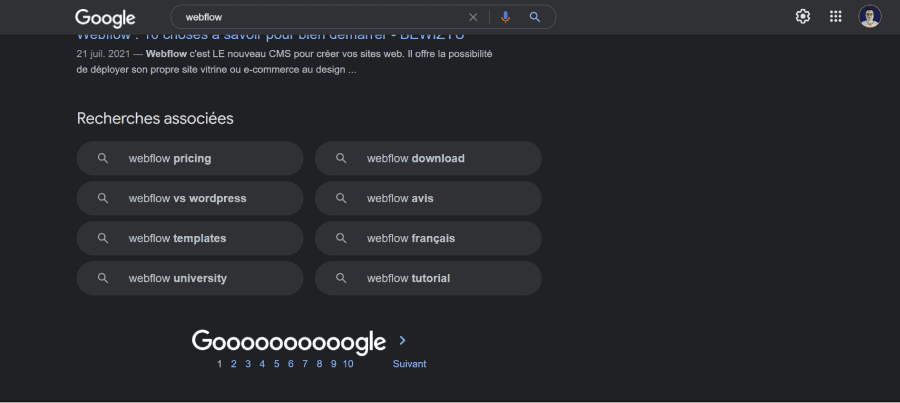The width and height of the screenshot is (900, 403).
Task: Search related term webflow français
Action: click(x=428, y=239)
